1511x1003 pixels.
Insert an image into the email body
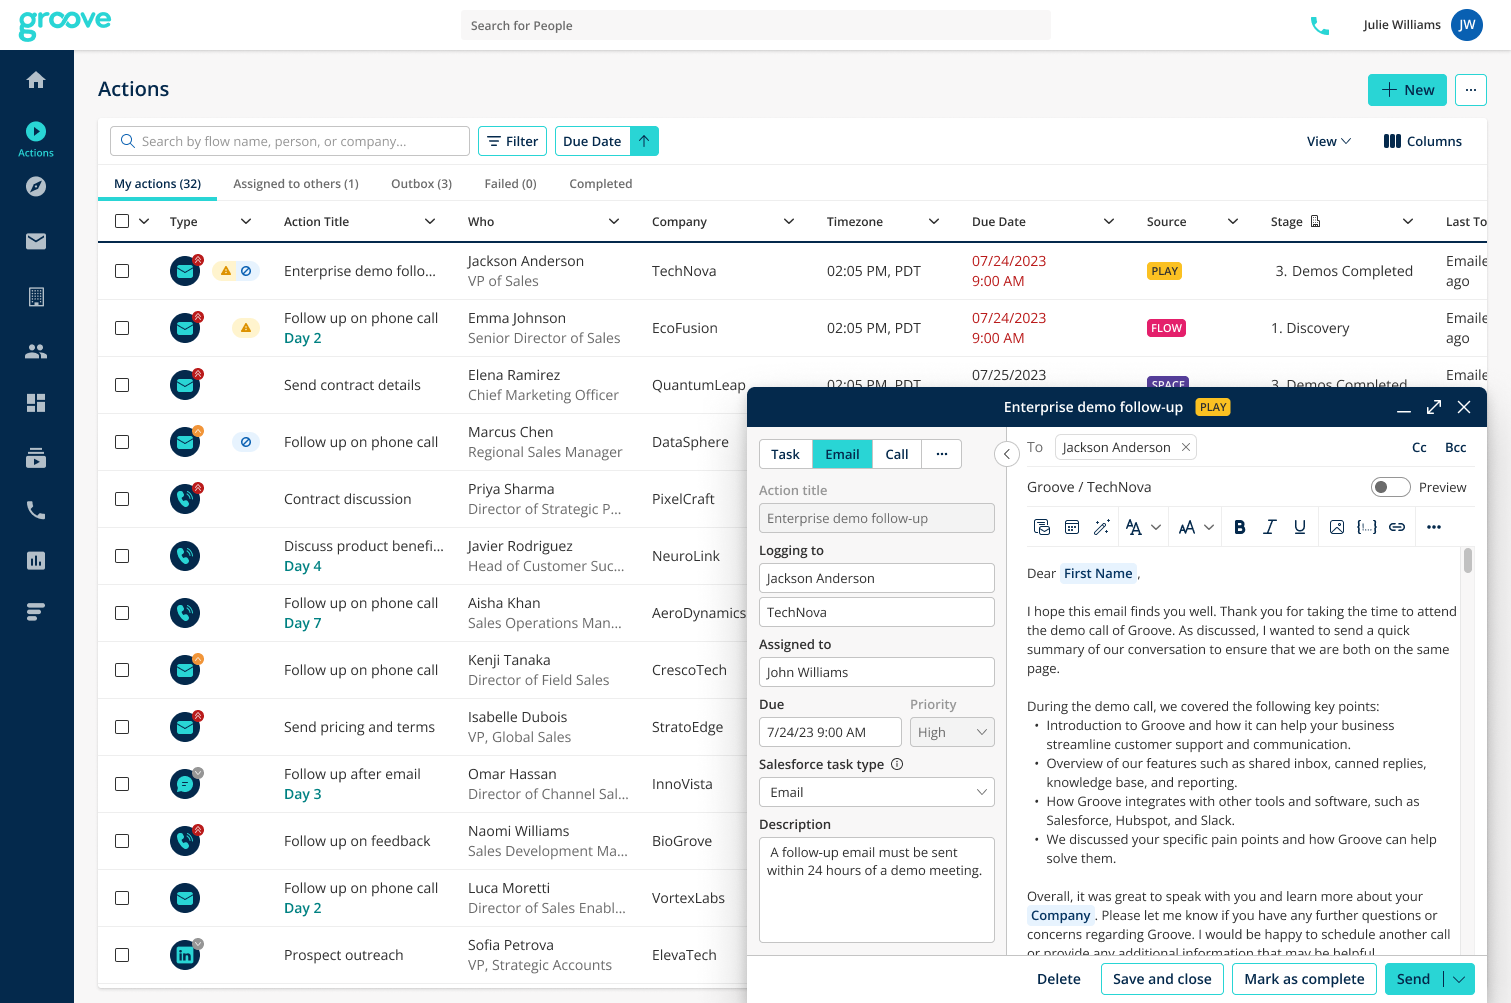pyautogui.click(x=1338, y=527)
